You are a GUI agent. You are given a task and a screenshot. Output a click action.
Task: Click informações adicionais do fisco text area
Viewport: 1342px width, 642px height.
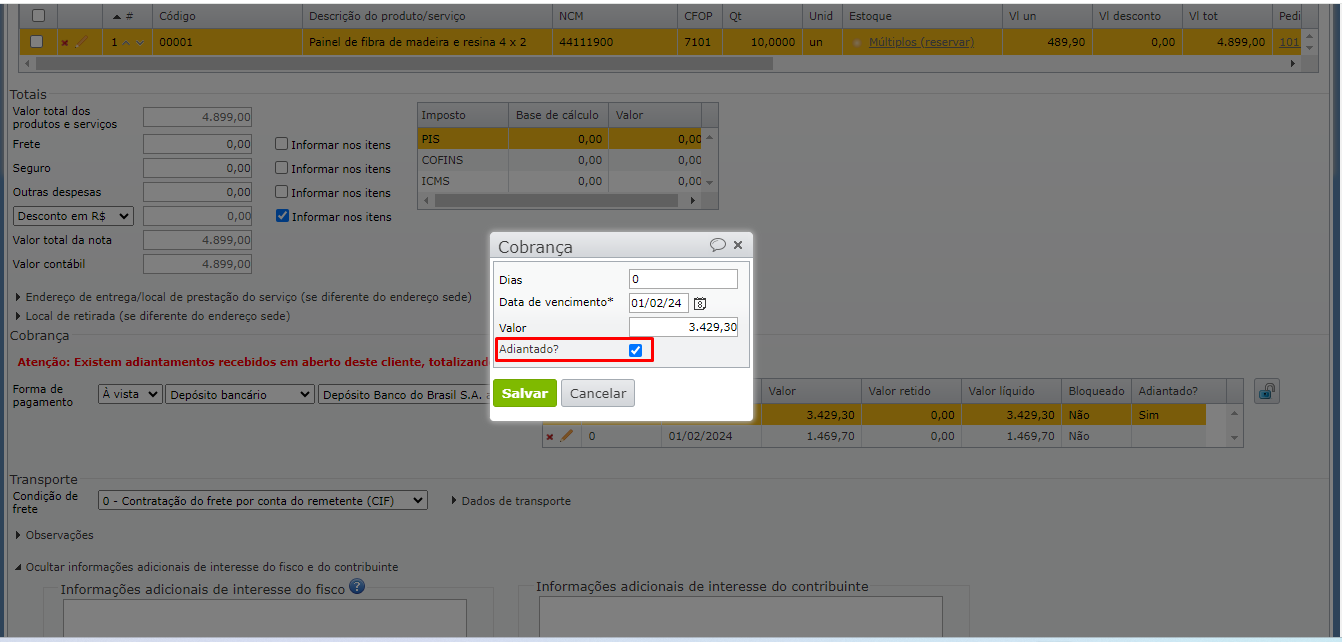pyautogui.click(x=265, y=620)
